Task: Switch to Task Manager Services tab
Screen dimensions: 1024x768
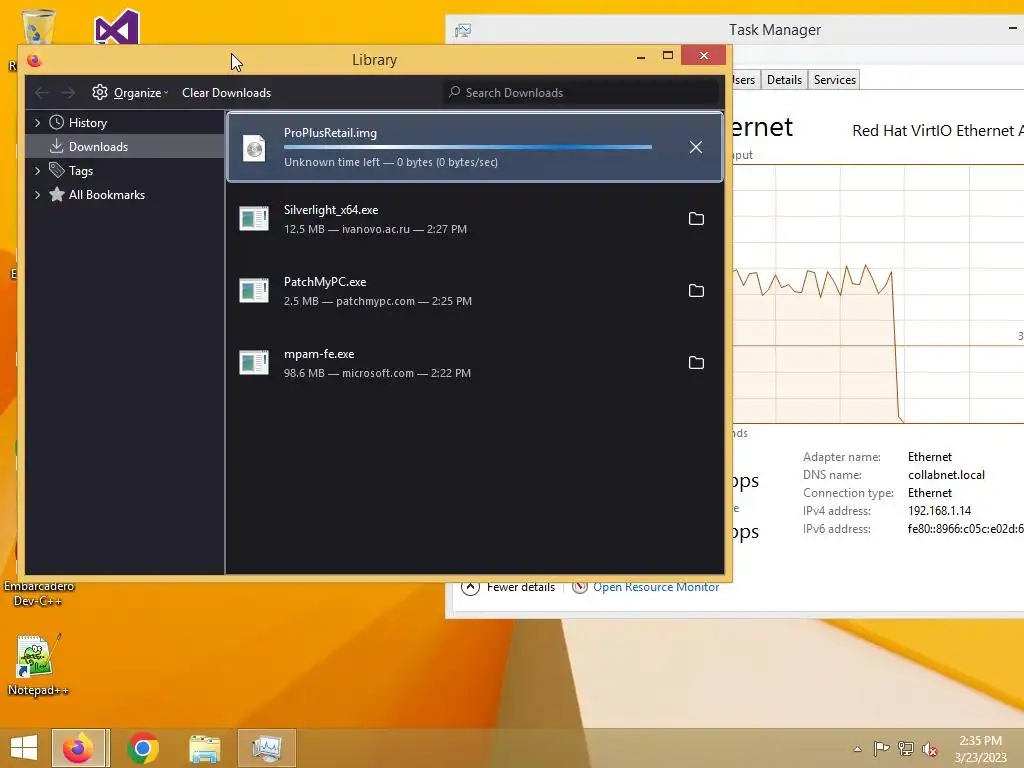Action: click(834, 80)
